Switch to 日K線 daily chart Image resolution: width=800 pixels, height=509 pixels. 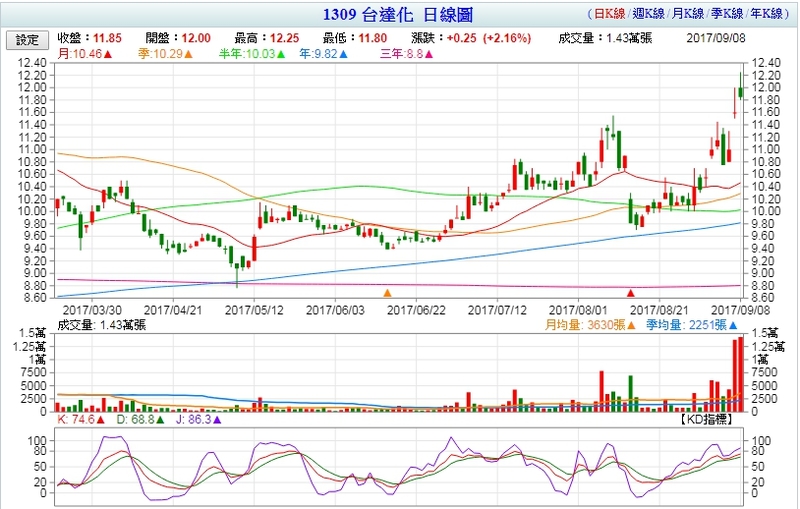point(610,14)
